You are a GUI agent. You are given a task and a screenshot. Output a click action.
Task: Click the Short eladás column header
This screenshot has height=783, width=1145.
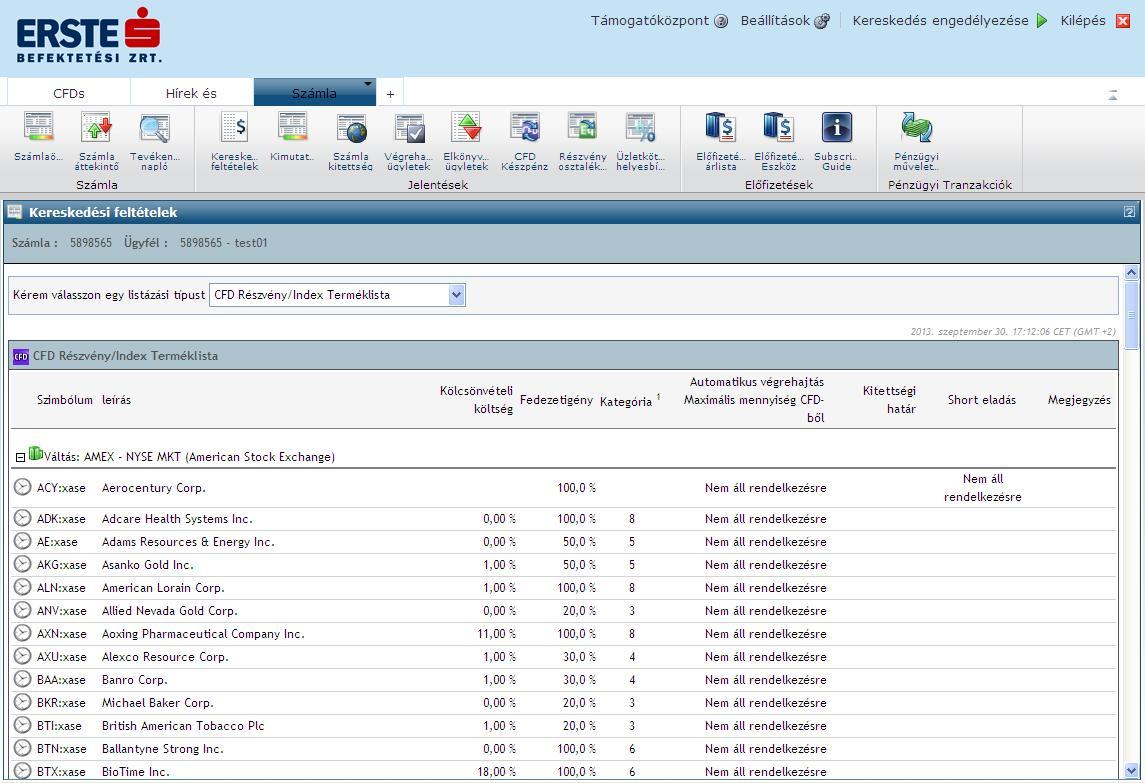click(981, 400)
